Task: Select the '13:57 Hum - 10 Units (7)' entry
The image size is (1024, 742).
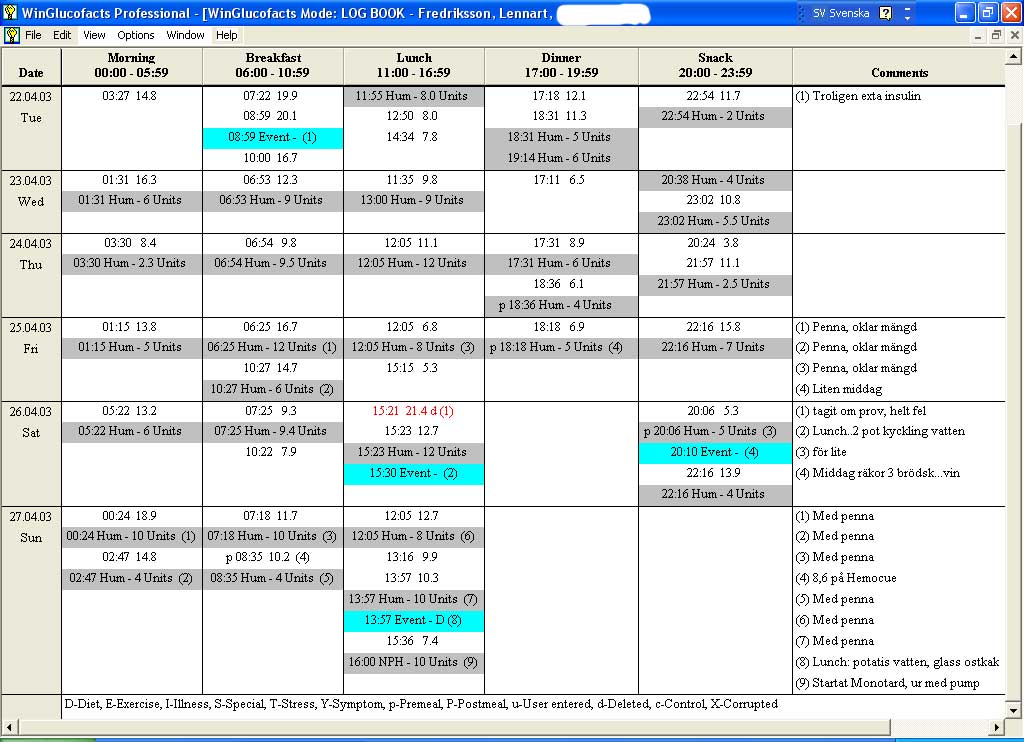Action: coord(413,600)
